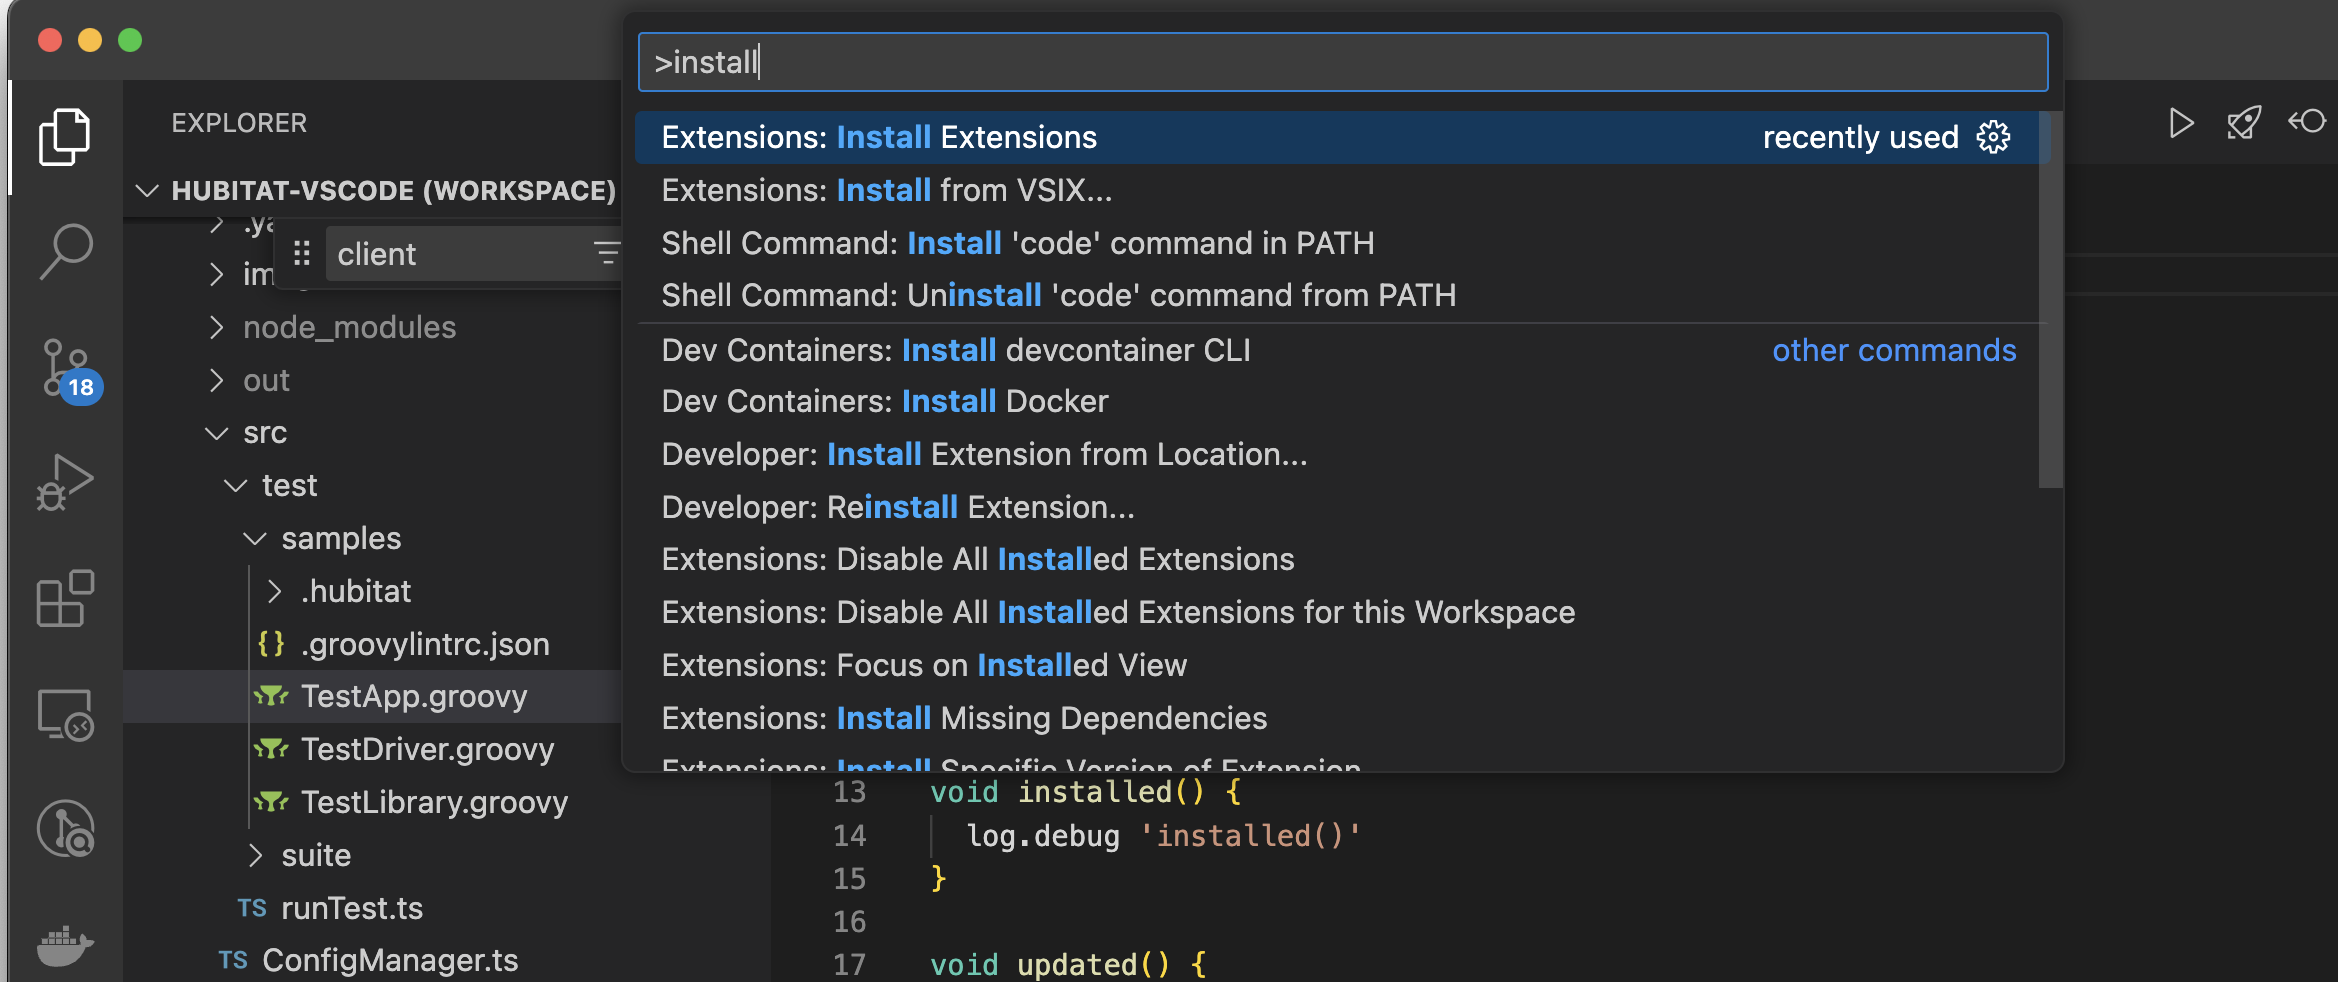Click line number 15 in the gutter
The width and height of the screenshot is (2338, 982).
point(849,879)
